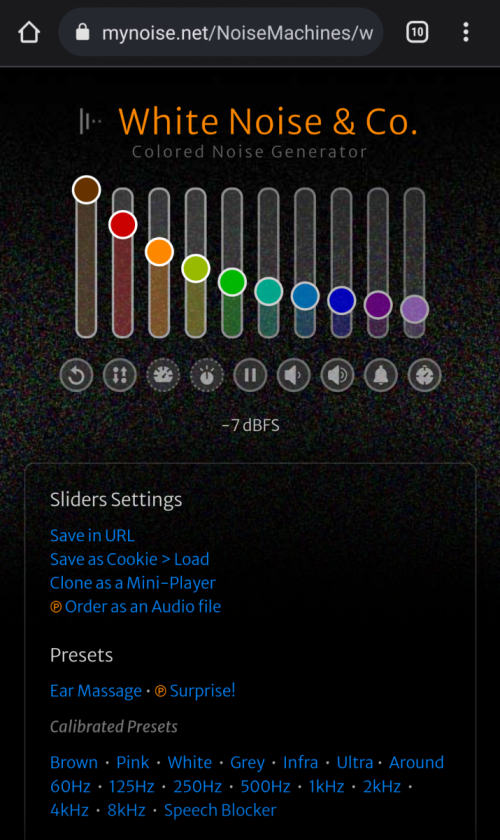The image size is (500, 840).
Task: Click the light purple slider knob
Action: click(x=414, y=309)
